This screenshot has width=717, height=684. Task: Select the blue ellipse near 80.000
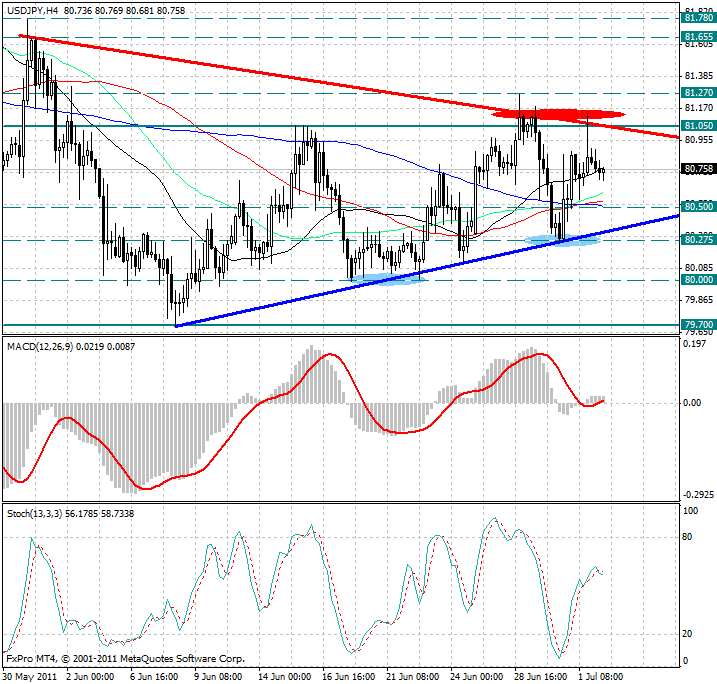click(389, 279)
